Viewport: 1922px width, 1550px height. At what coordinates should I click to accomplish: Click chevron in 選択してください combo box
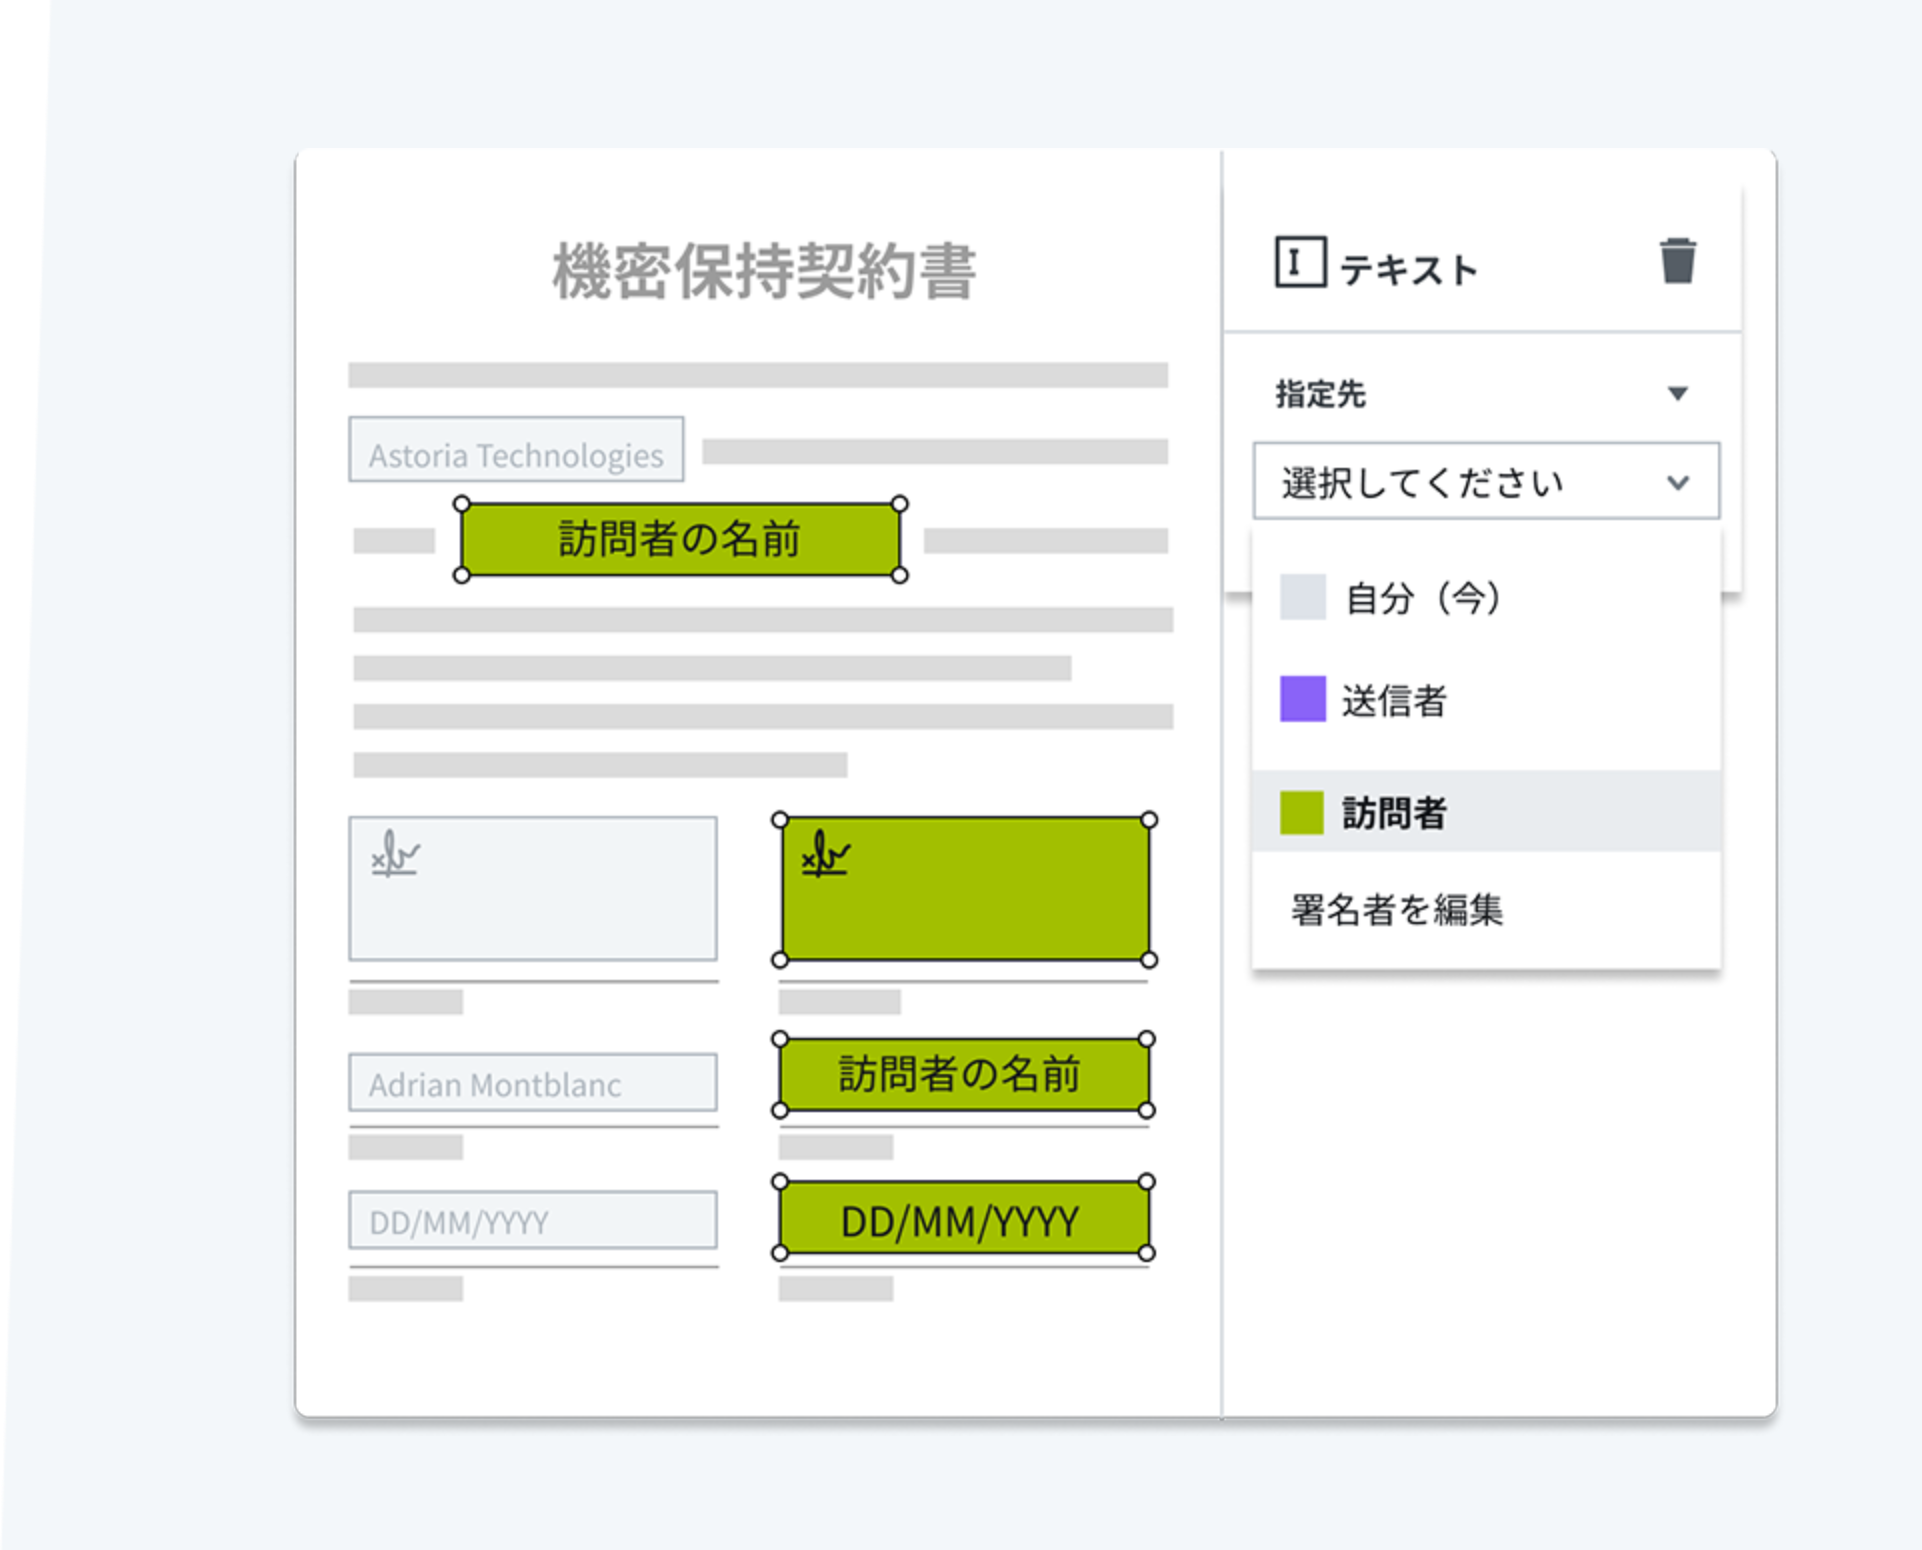coord(1677,483)
